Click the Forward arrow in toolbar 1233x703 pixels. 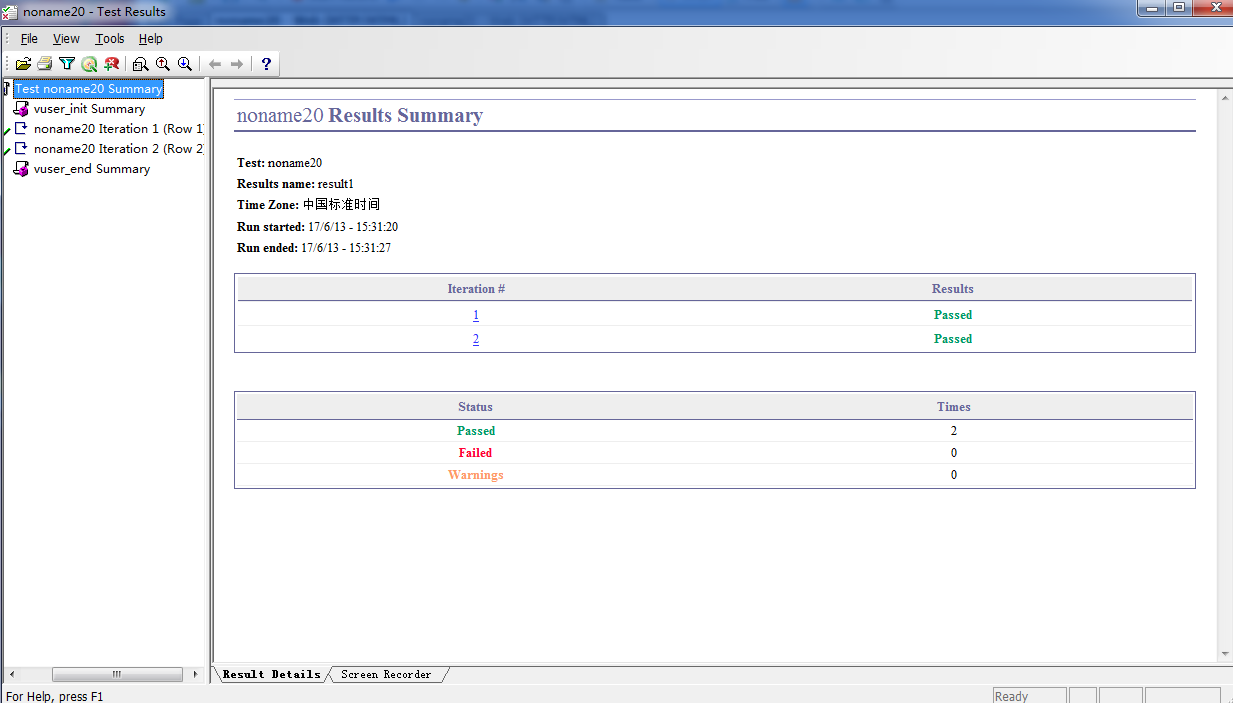(237, 64)
